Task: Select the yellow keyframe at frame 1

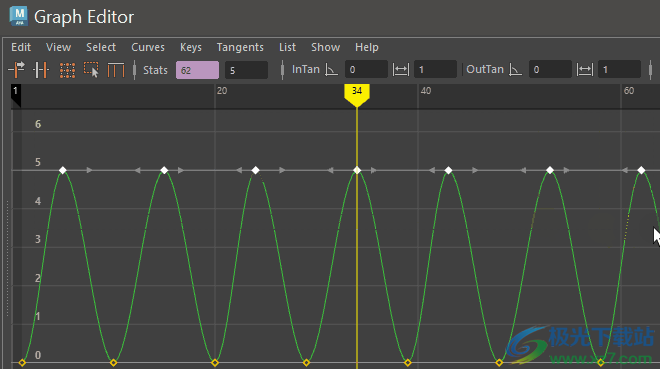Action: point(22,363)
